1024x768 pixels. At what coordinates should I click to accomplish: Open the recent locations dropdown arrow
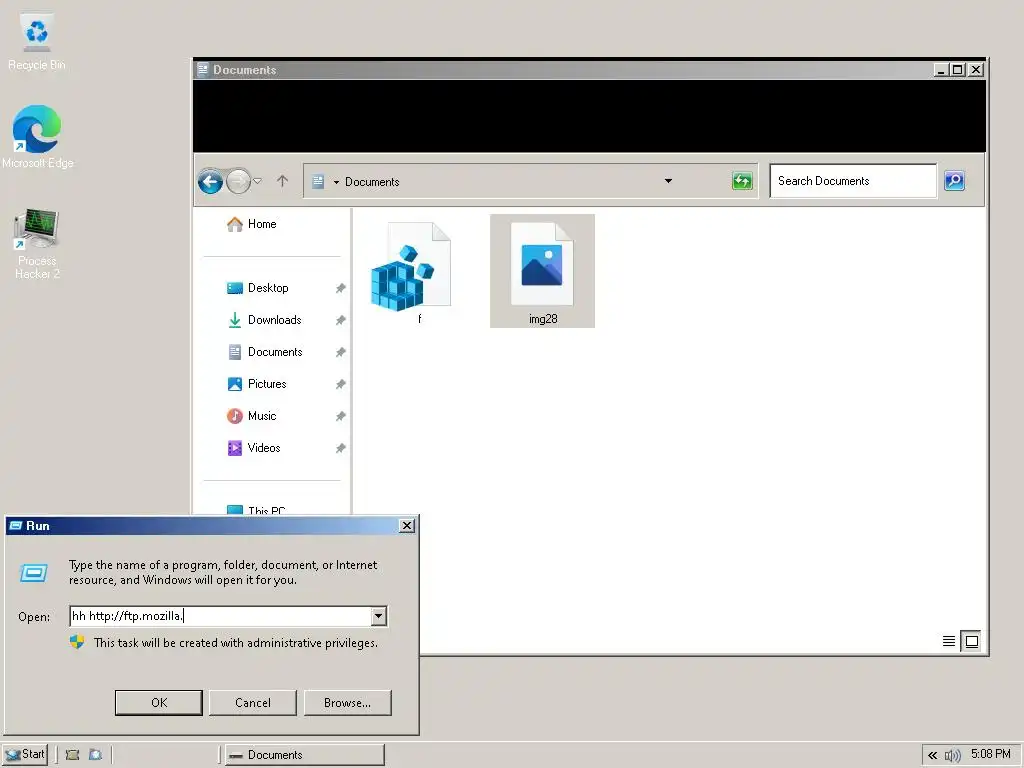[257, 181]
